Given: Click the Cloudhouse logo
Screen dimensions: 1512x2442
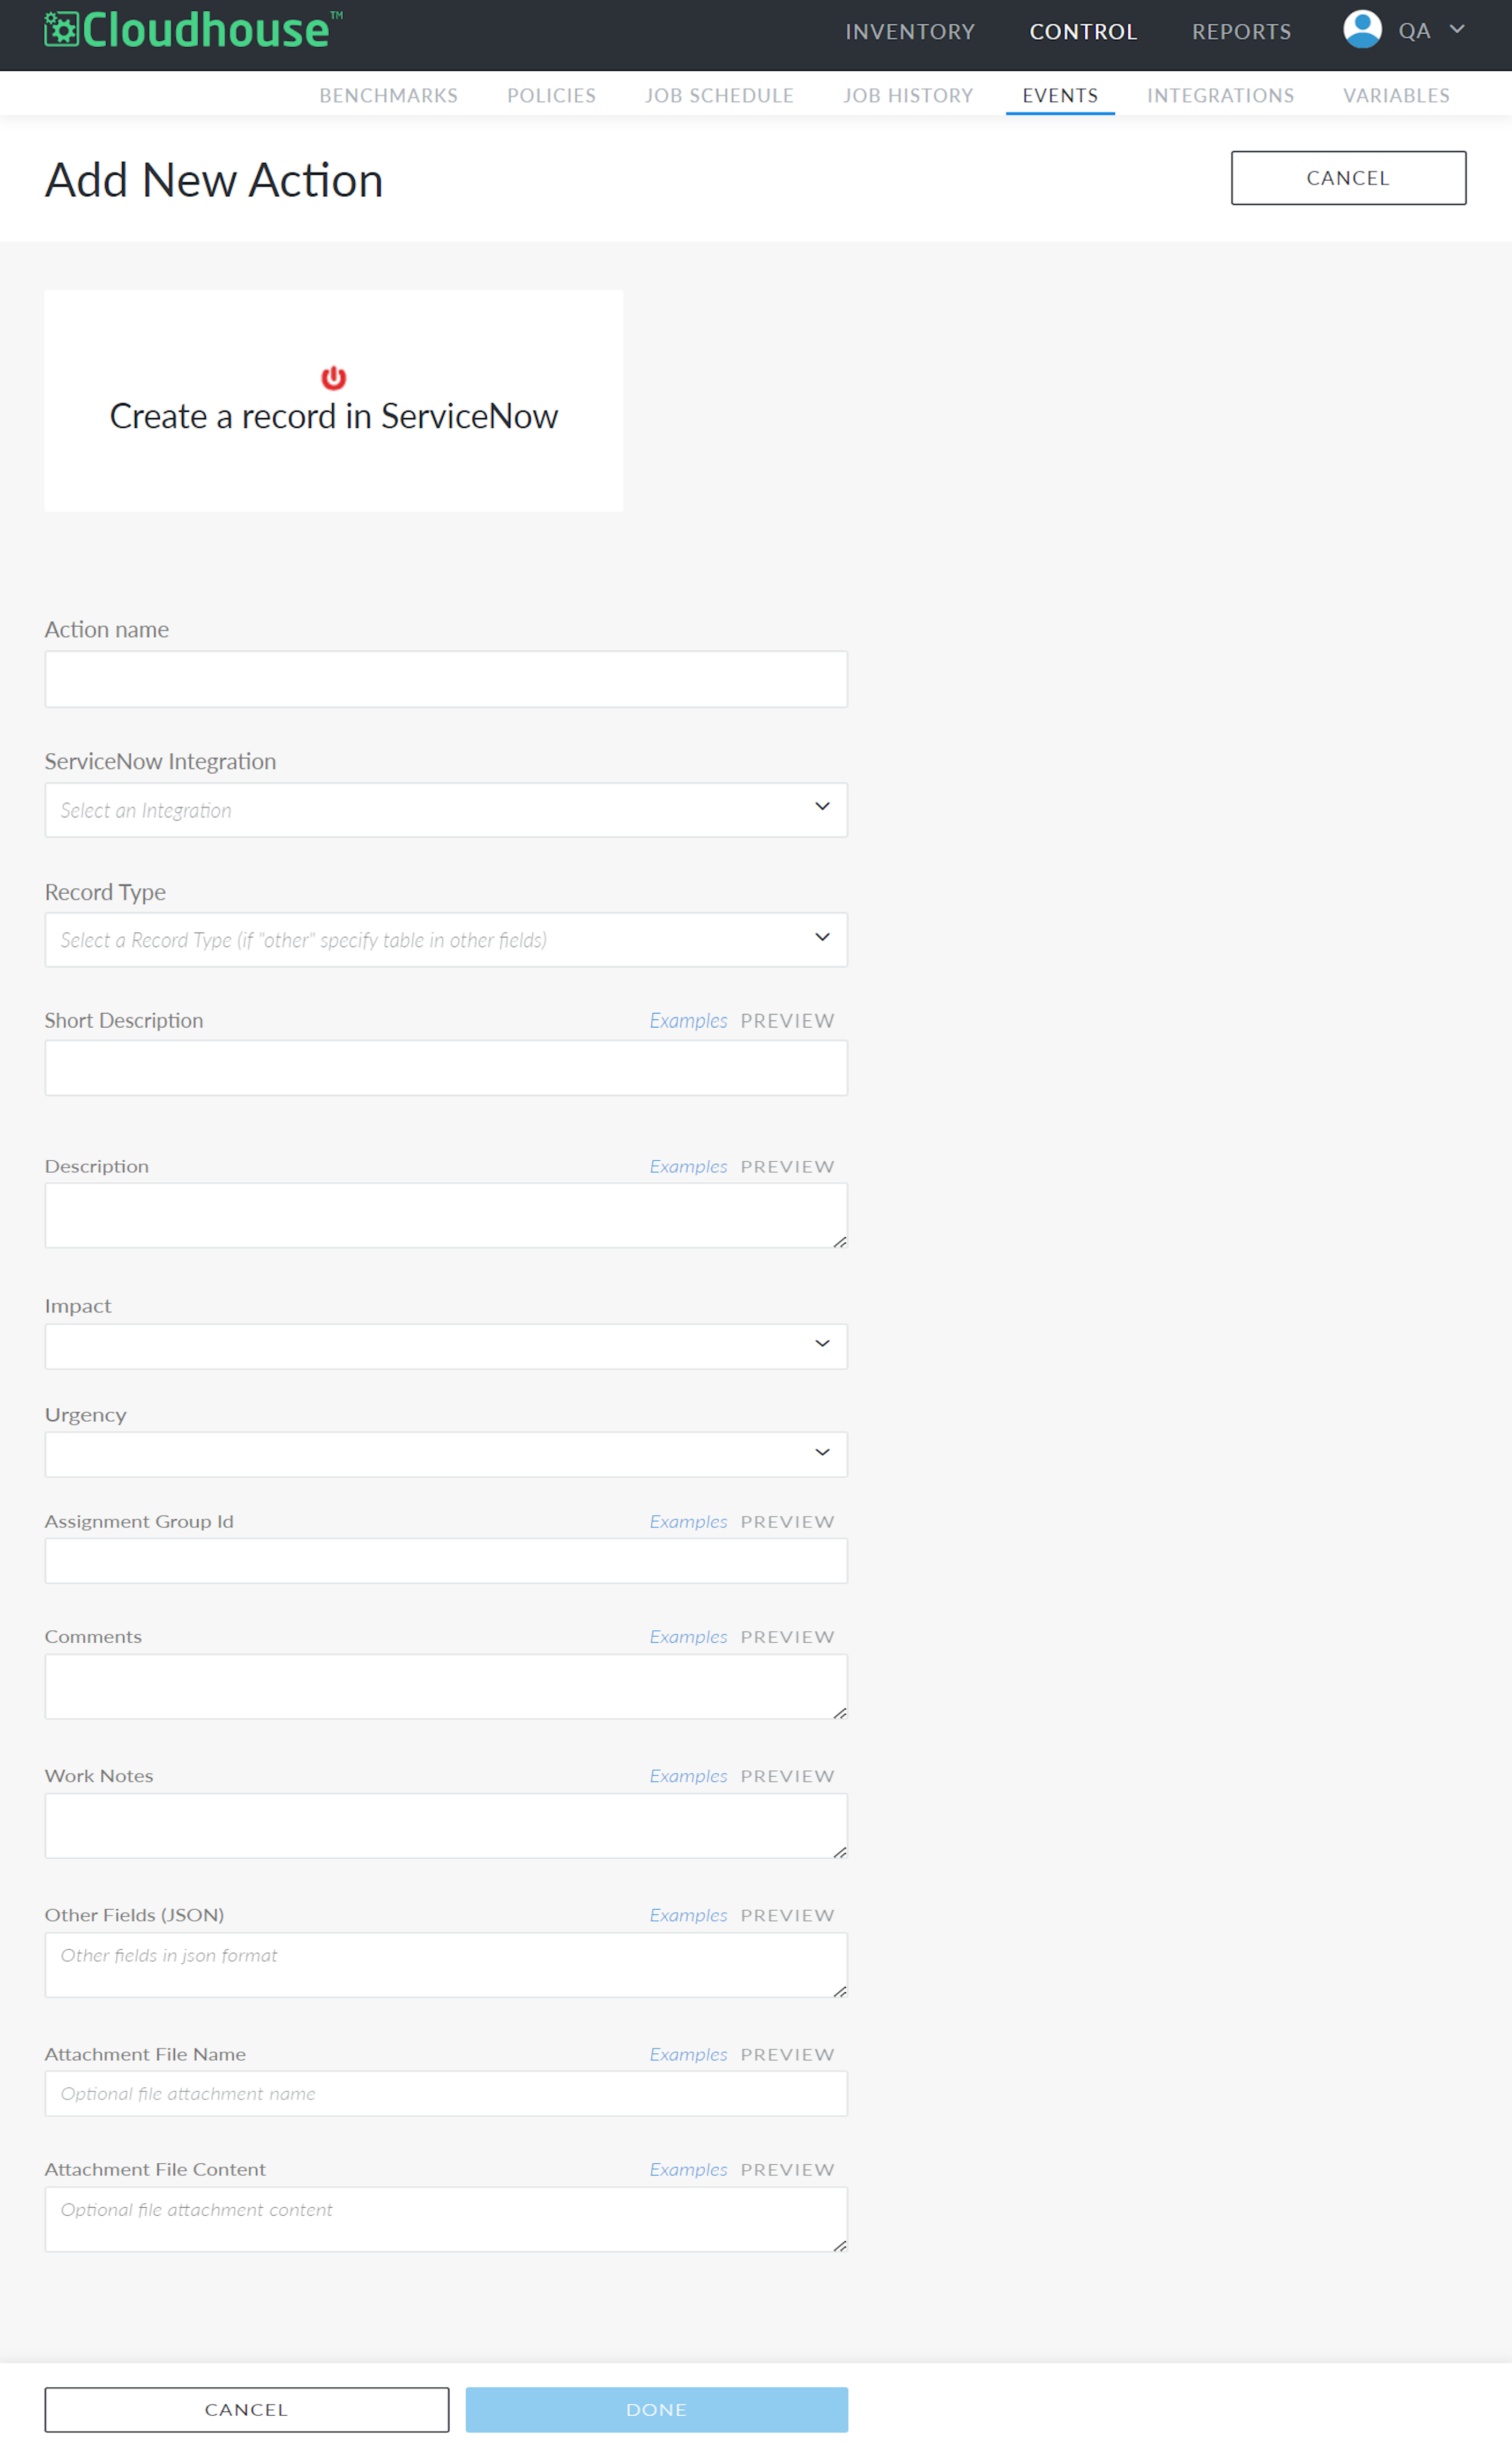Looking at the screenshot, I should tap(193, 30).
